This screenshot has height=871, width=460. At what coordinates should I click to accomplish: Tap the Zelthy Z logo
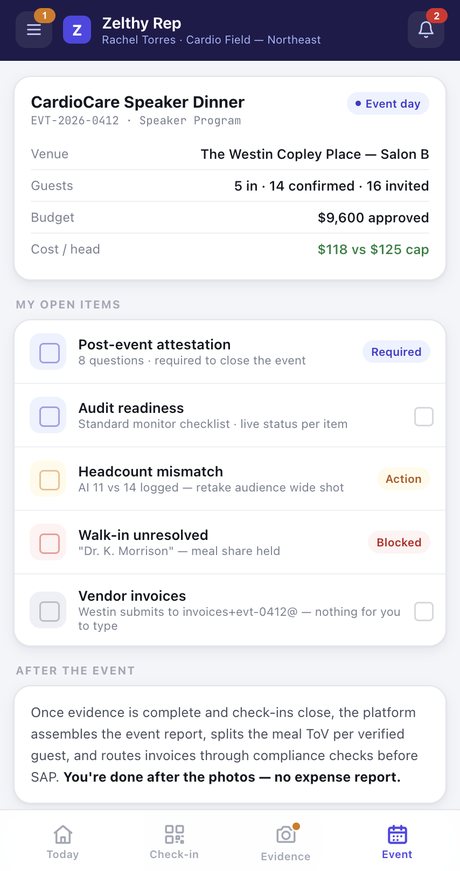[x=77, y=30]
